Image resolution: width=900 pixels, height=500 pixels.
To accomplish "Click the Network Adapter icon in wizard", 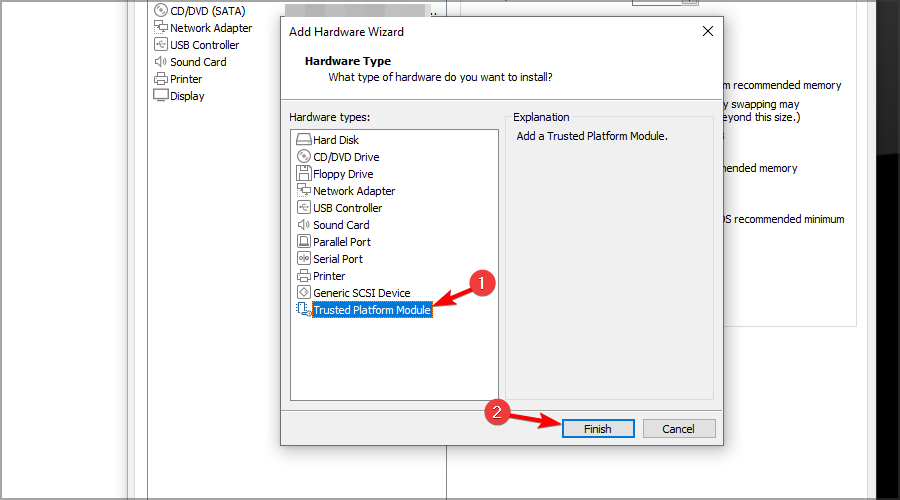I will (x=305, y=191).
